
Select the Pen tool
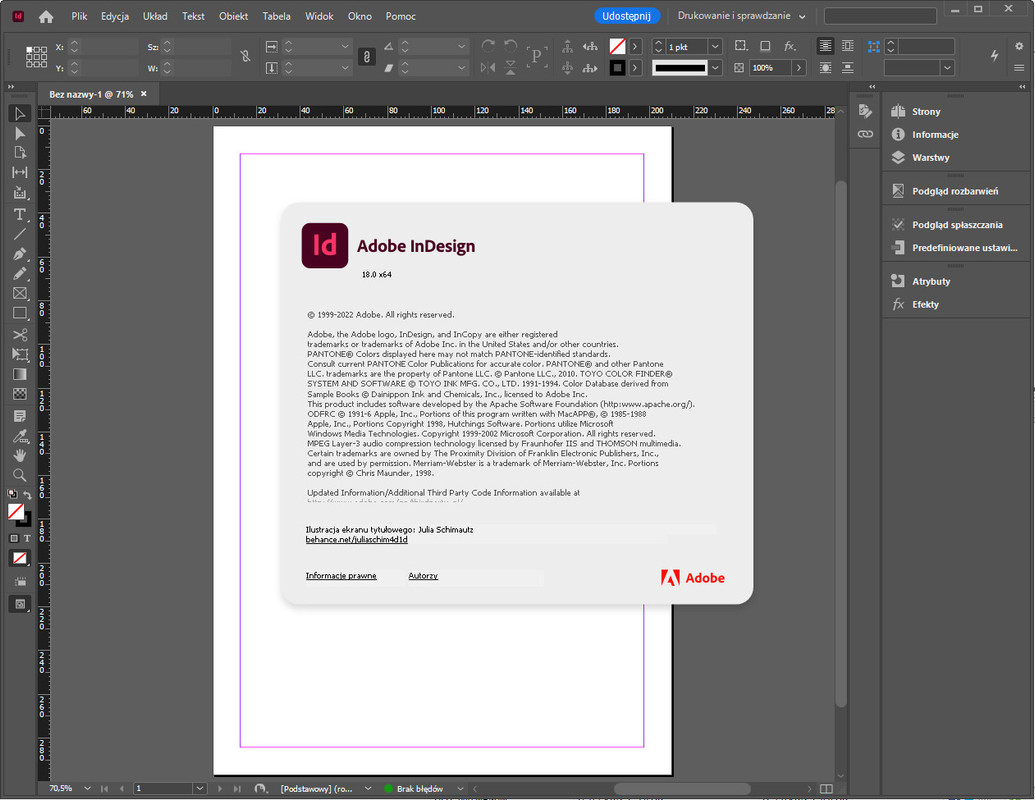click(20, 254)
